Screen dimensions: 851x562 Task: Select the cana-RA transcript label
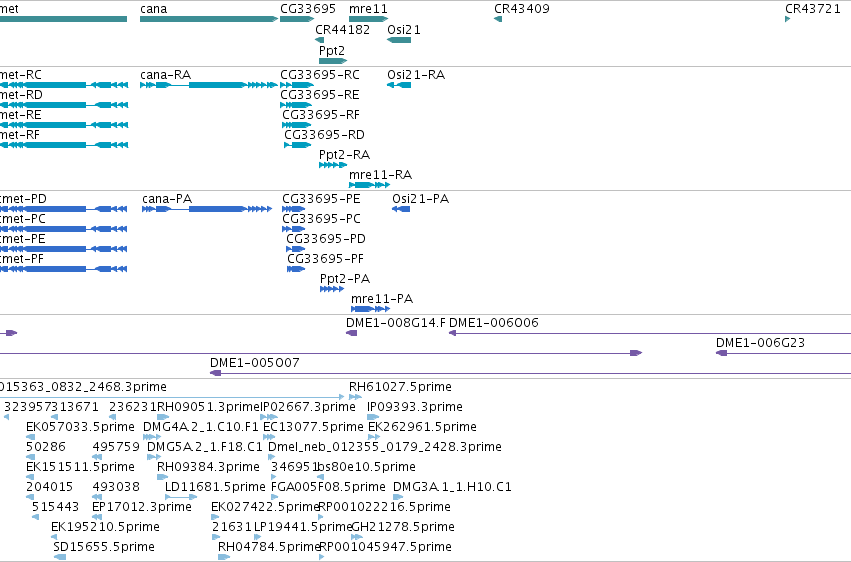pyautogui.click(x=166, y=75)
